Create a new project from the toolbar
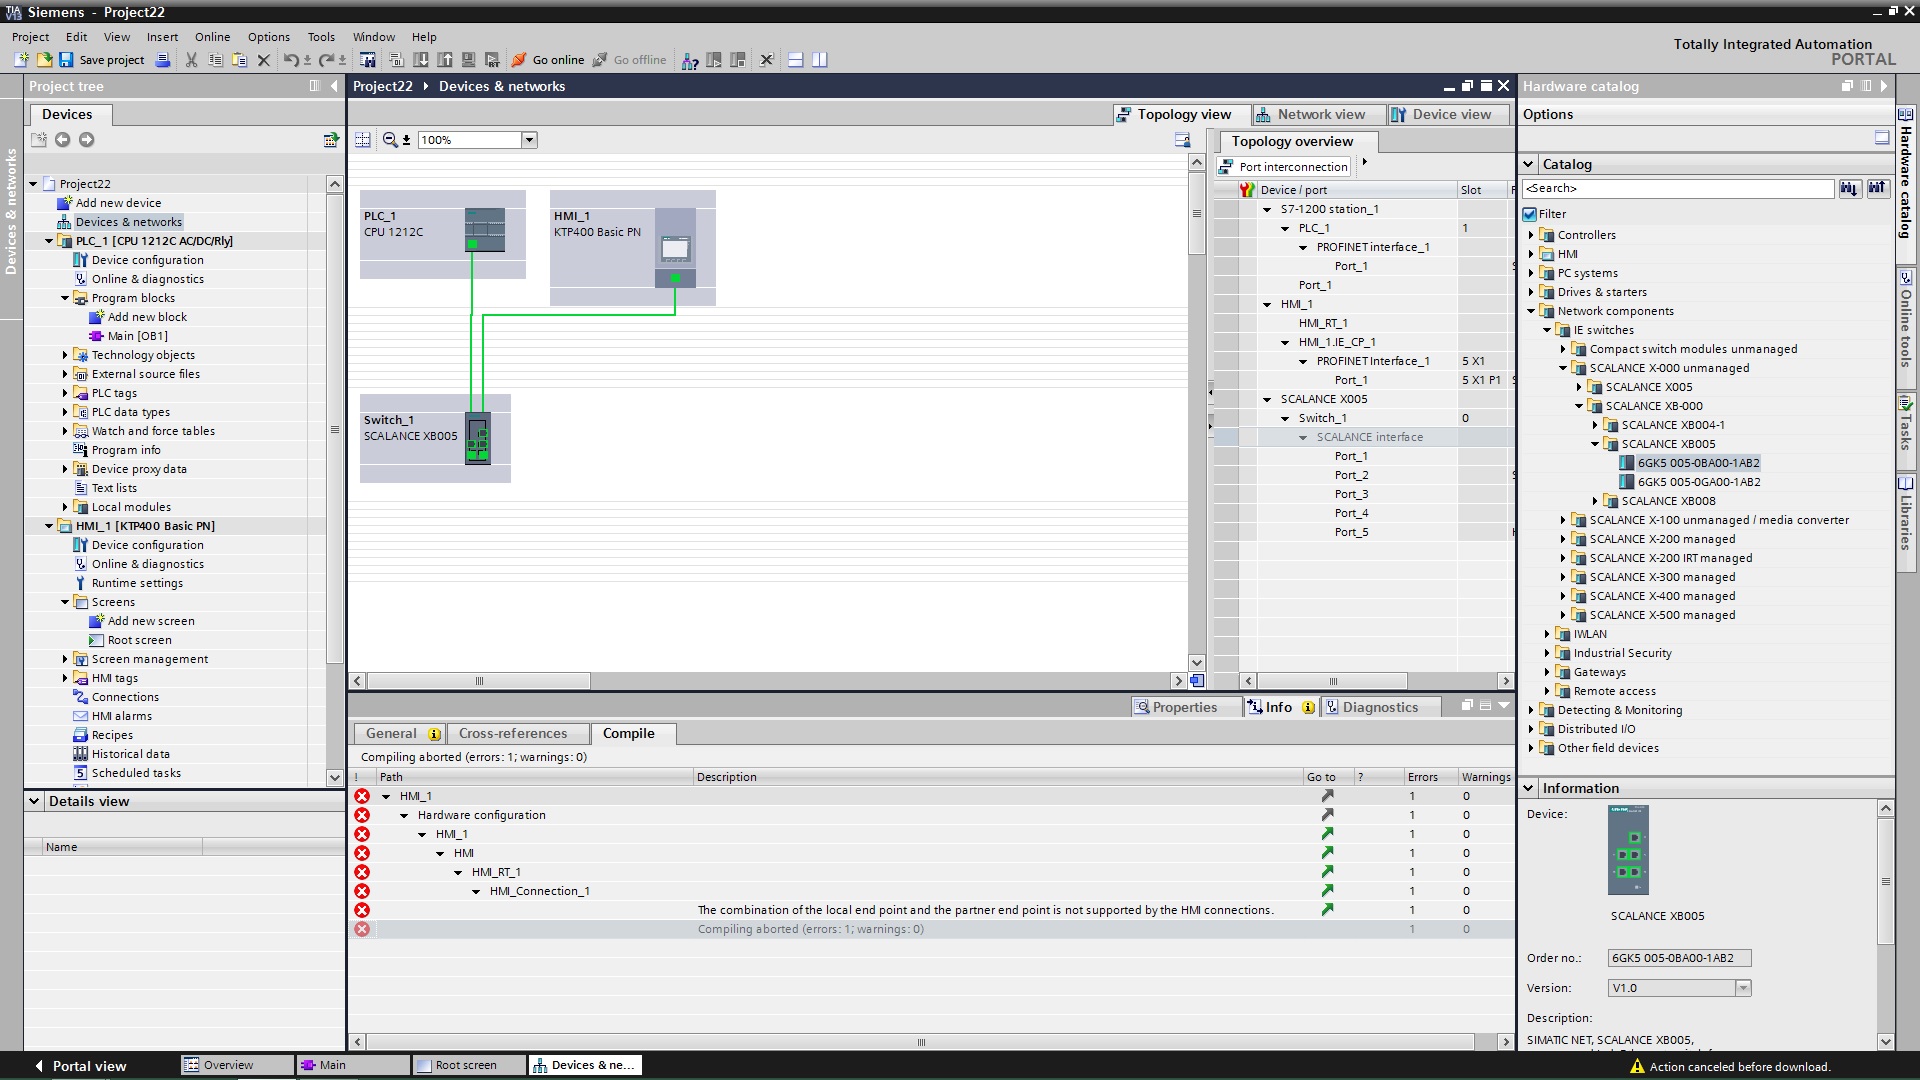Screen dimensions: 1920x1080 pos(21,60)
